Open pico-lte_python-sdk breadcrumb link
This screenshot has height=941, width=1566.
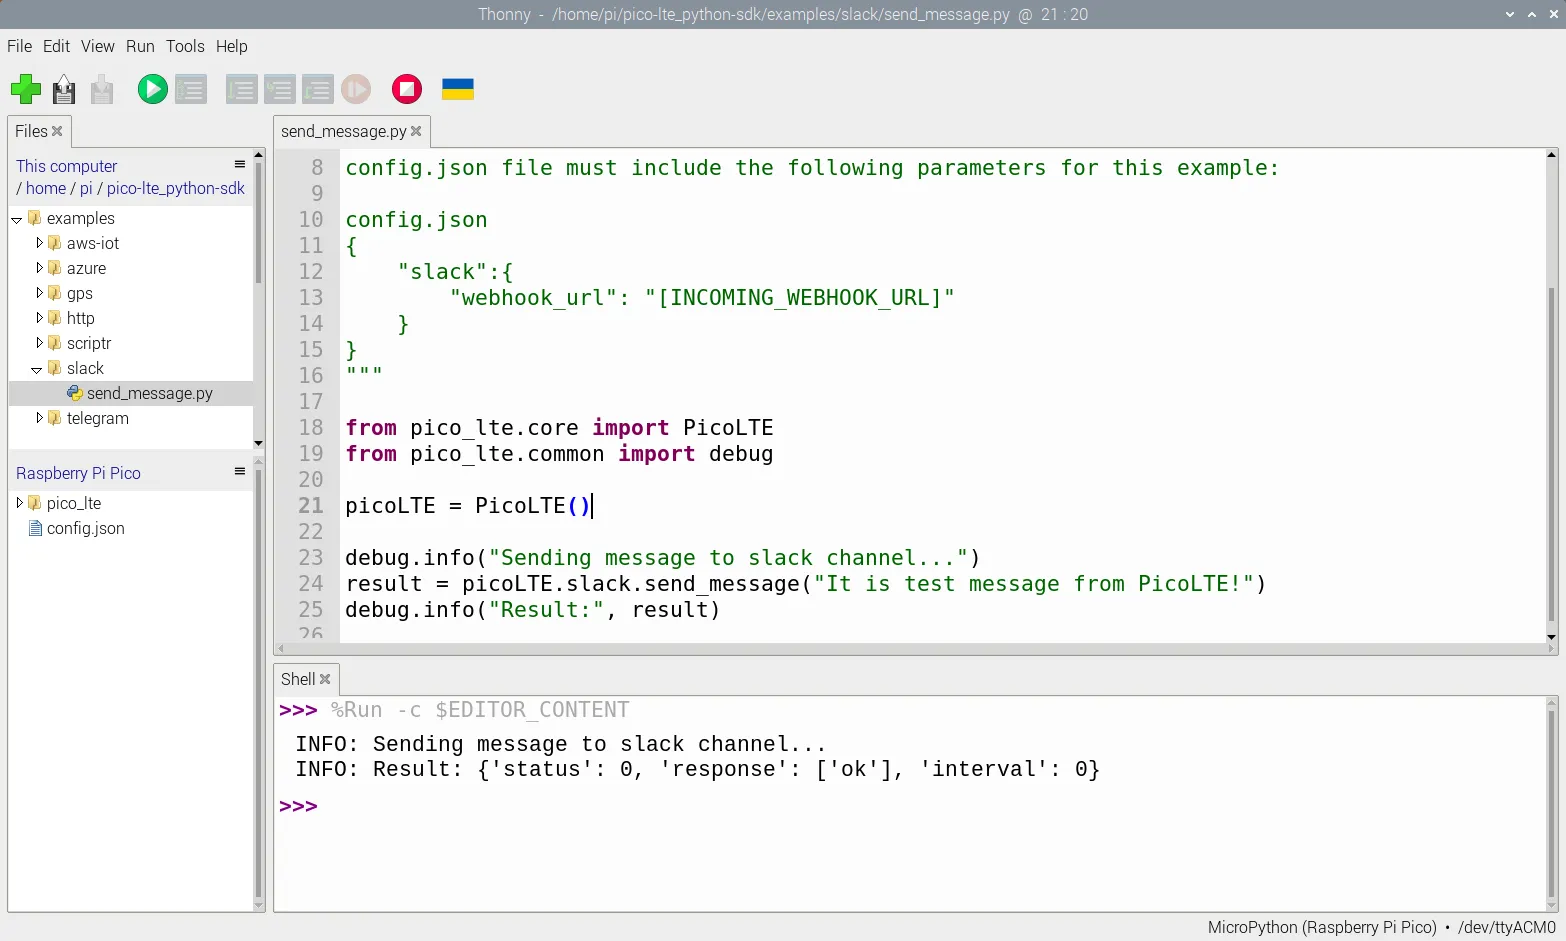point(176,188)
